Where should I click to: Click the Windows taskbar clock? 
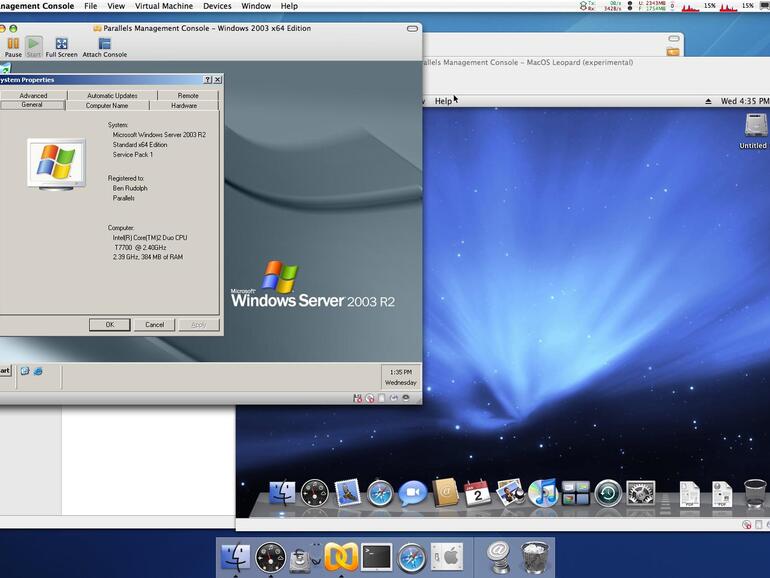[x=400, y=376]
